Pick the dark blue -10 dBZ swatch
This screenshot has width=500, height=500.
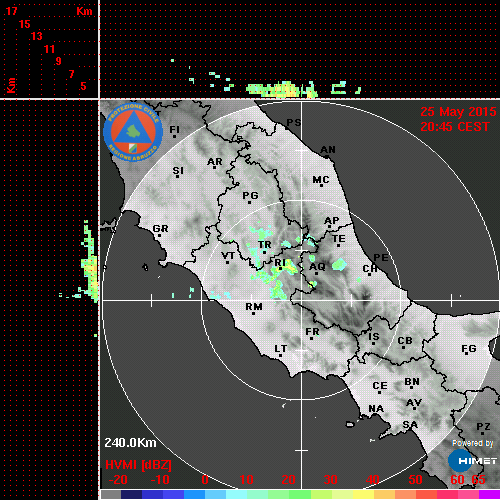pyautogui.click(x=152, y=494)
